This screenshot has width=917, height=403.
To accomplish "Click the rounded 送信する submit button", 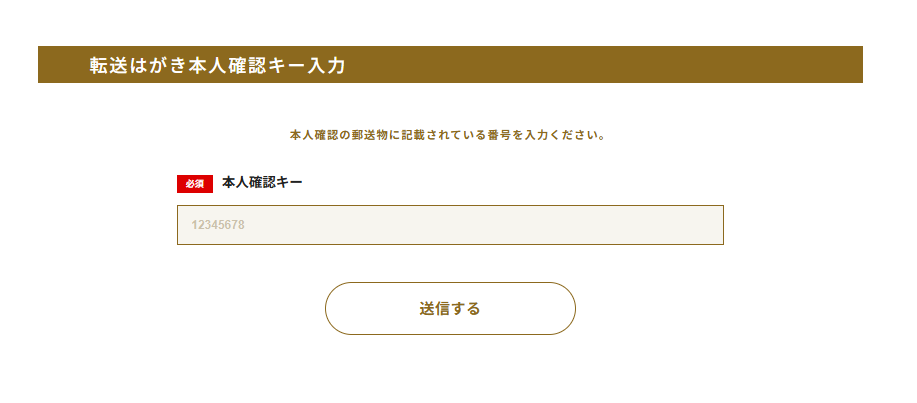I will point(450,308).
